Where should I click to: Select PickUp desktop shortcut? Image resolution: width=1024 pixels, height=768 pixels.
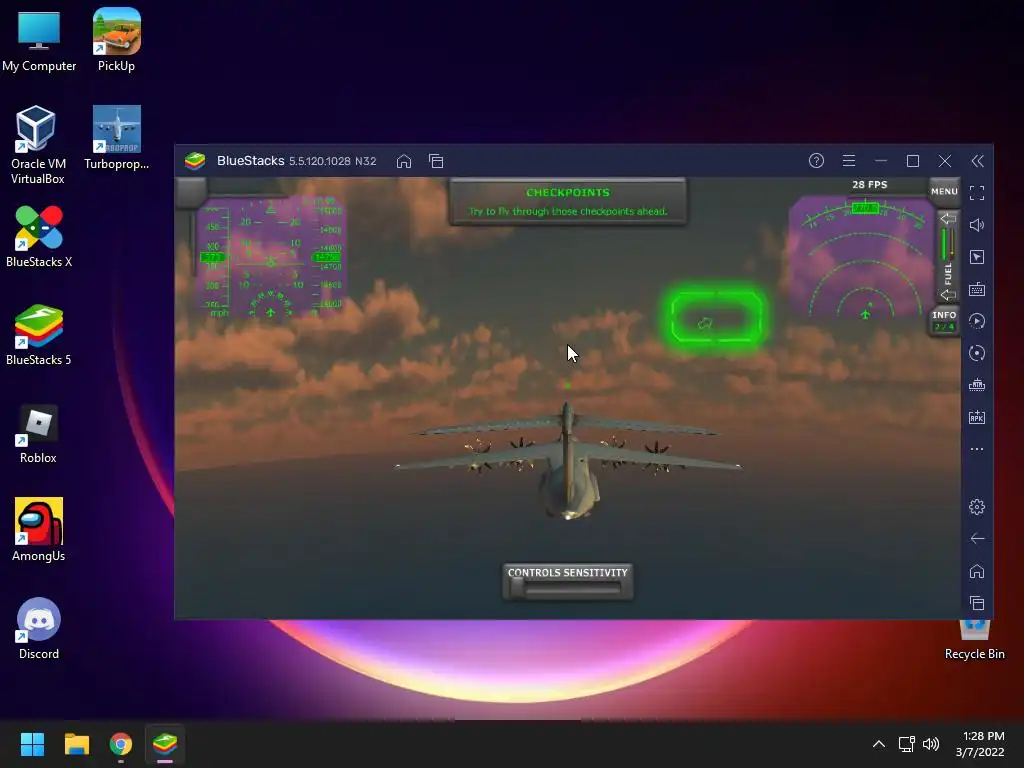(116, 40)
